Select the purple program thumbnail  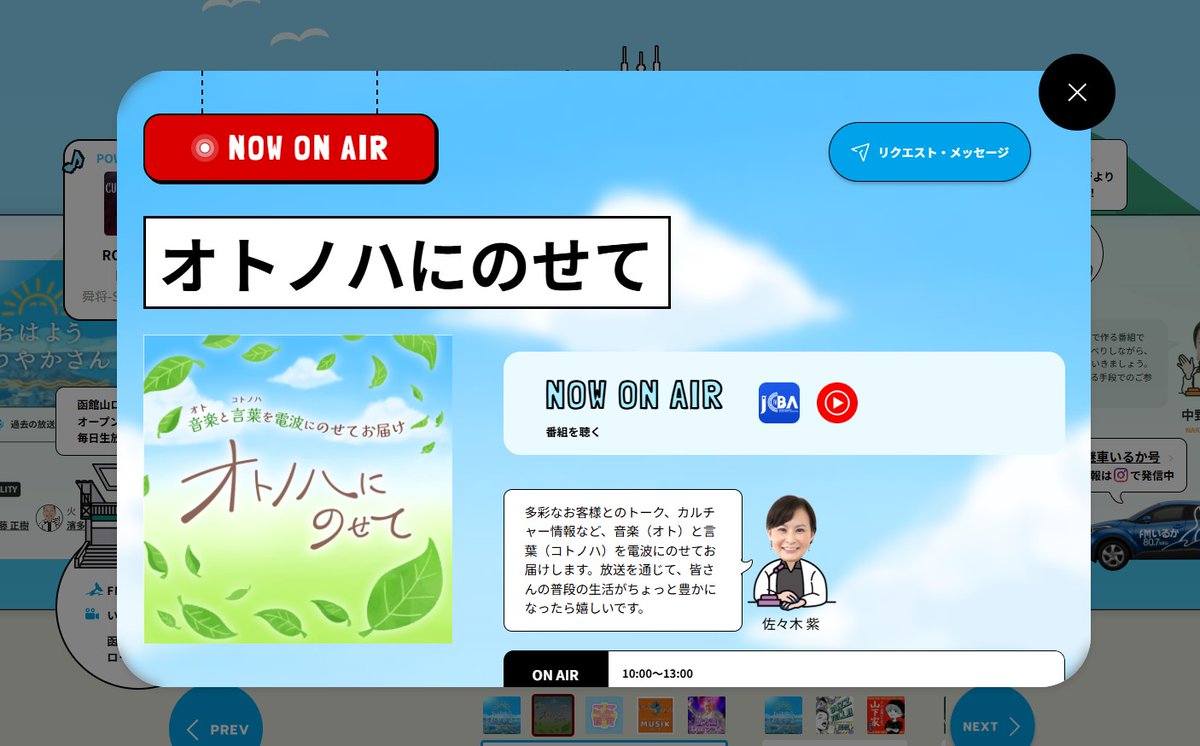click(706, 715)
